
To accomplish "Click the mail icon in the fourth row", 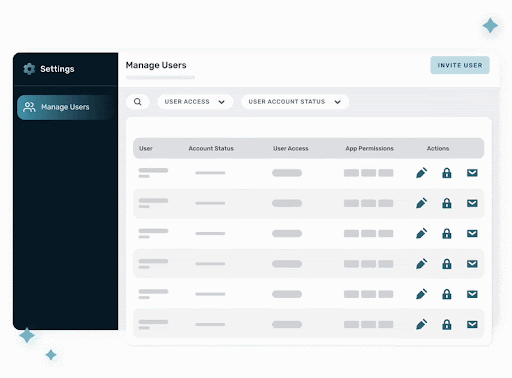I will pyautogui.click(x=472, y=264).
